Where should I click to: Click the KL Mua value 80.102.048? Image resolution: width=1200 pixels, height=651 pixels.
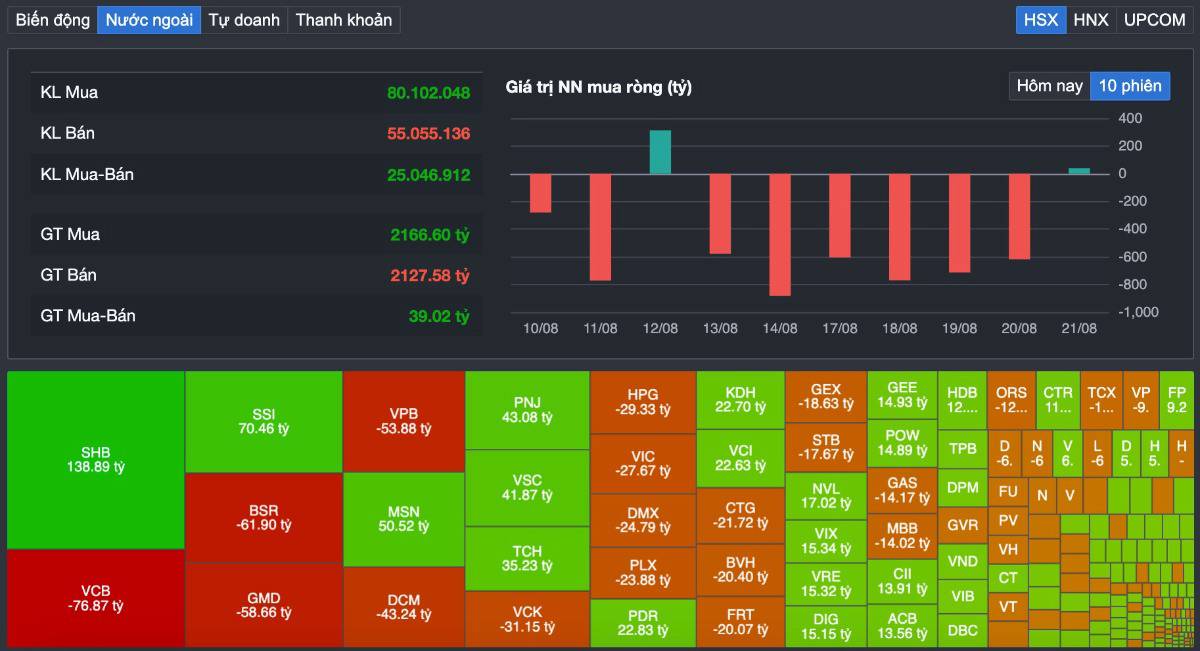(x=428, y=93)
